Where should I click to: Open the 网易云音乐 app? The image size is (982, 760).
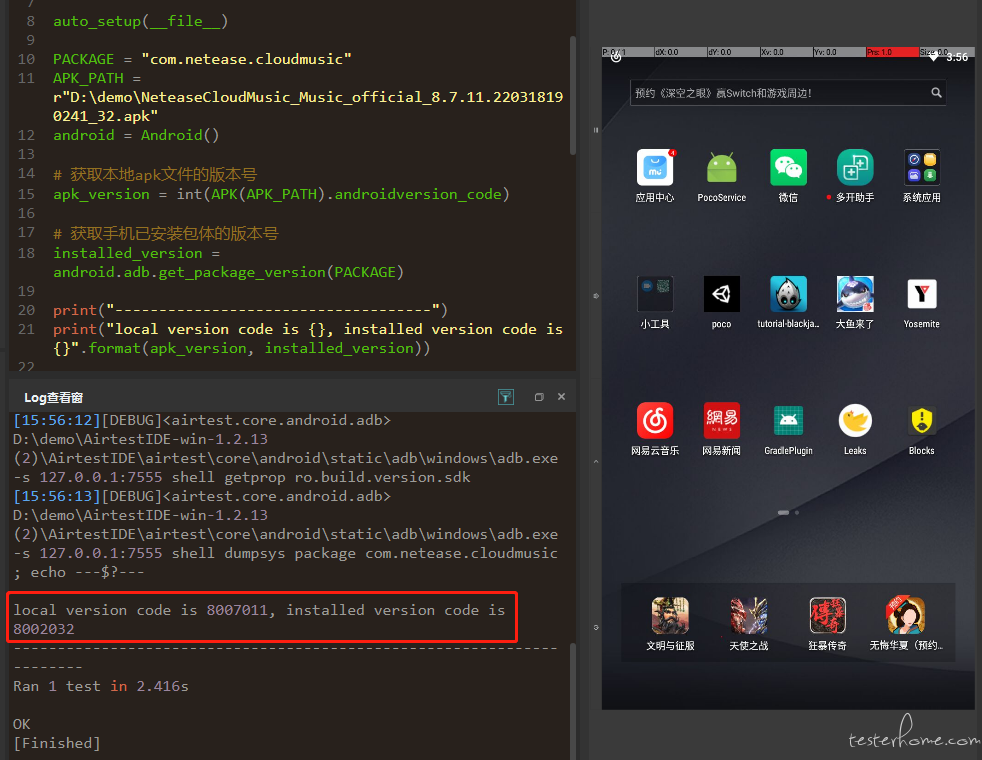point(654,420)
